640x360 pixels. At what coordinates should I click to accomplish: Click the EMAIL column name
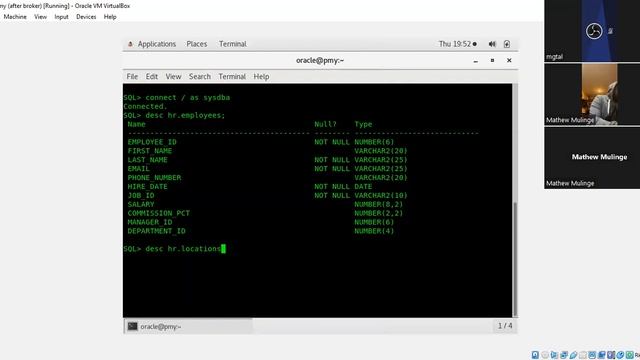(138, 169)
